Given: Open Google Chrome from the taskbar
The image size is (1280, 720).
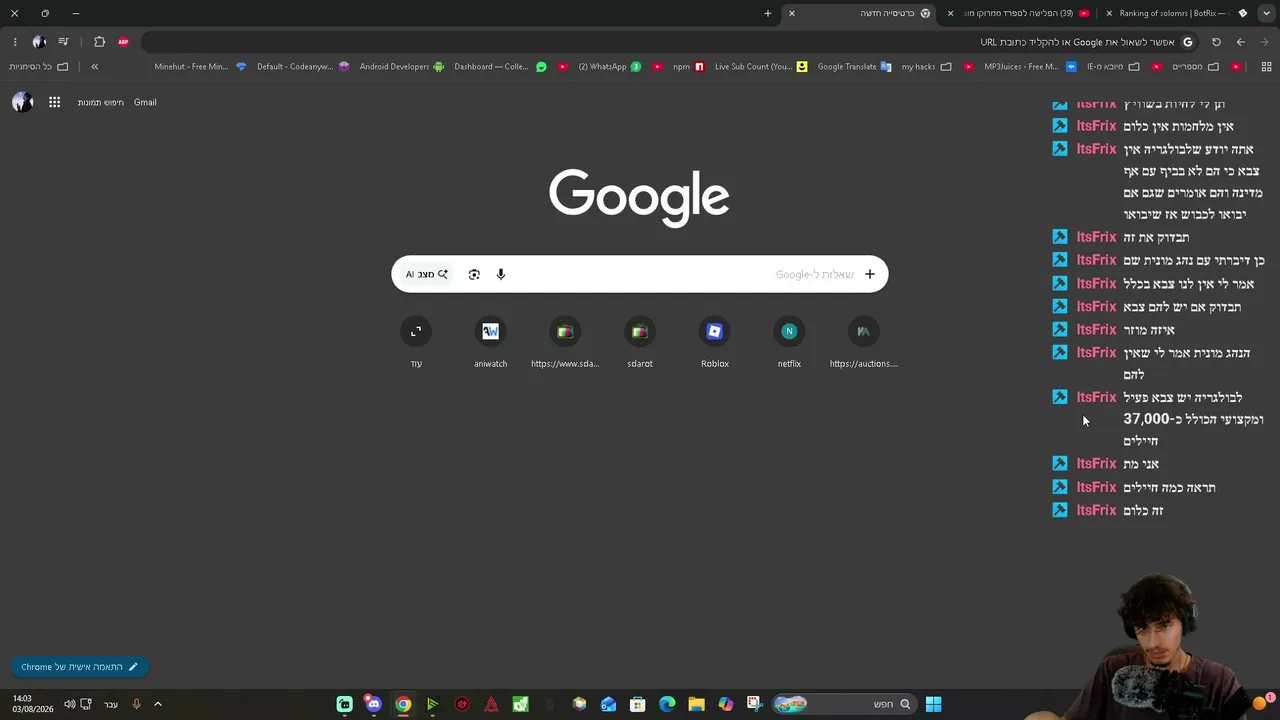Looking at the screenshot, I should click(x=403, y=704).
